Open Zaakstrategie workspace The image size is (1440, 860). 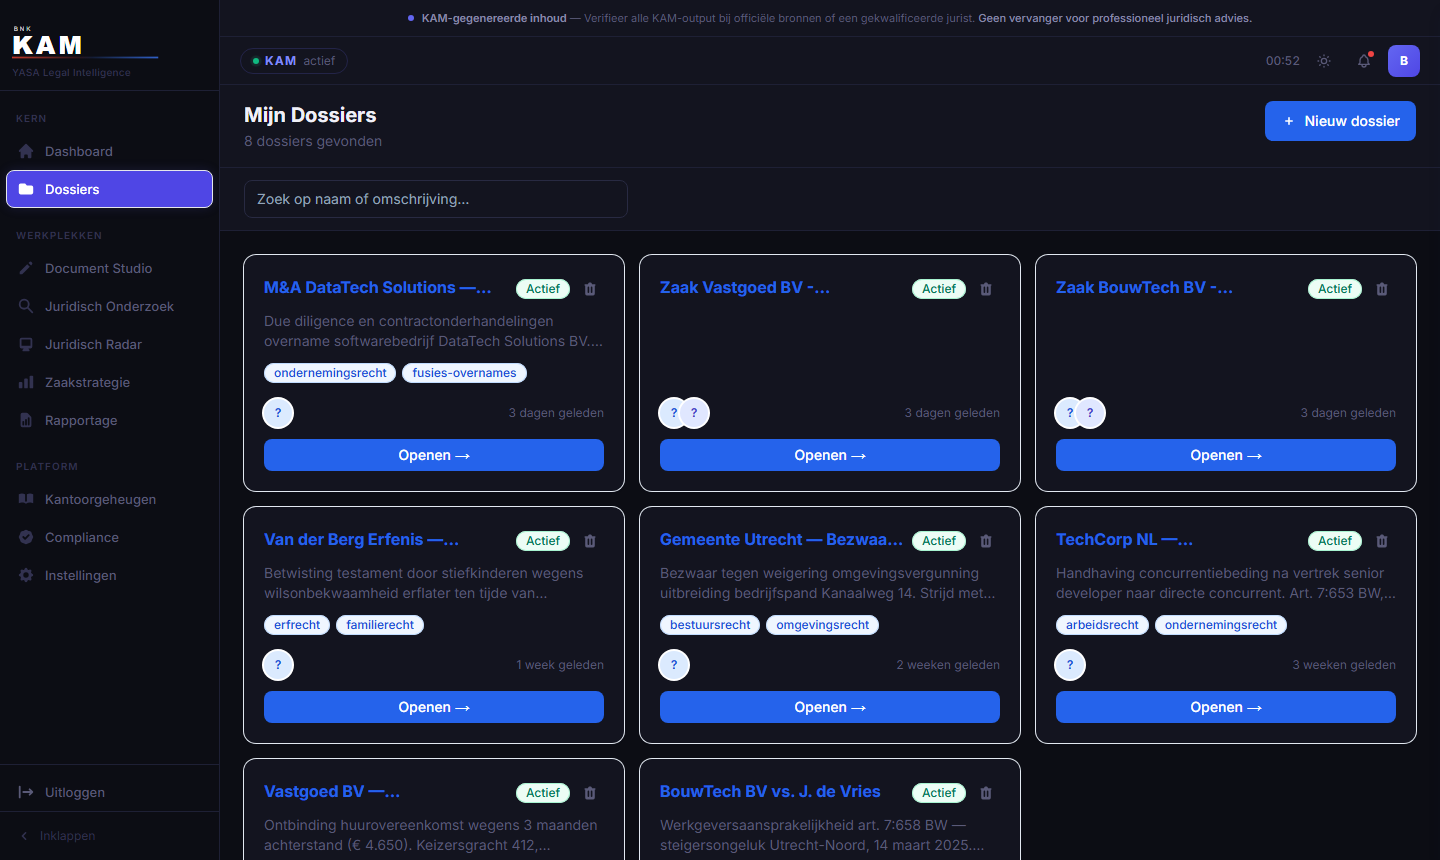[x=109, y=382]
